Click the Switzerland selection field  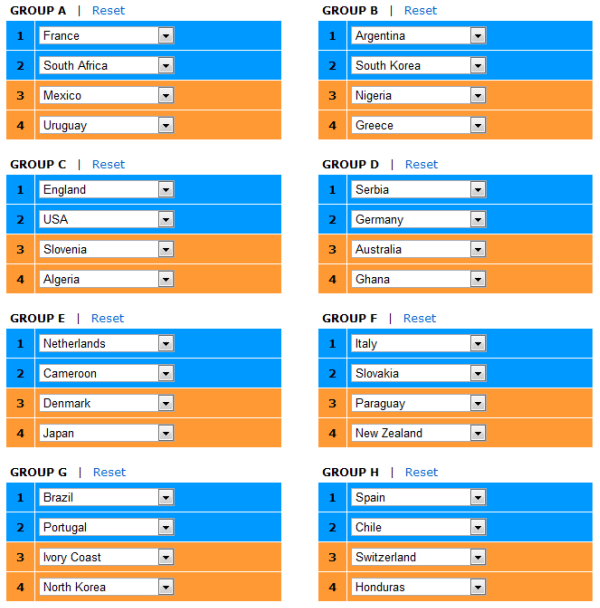click(x=418, y=557)
